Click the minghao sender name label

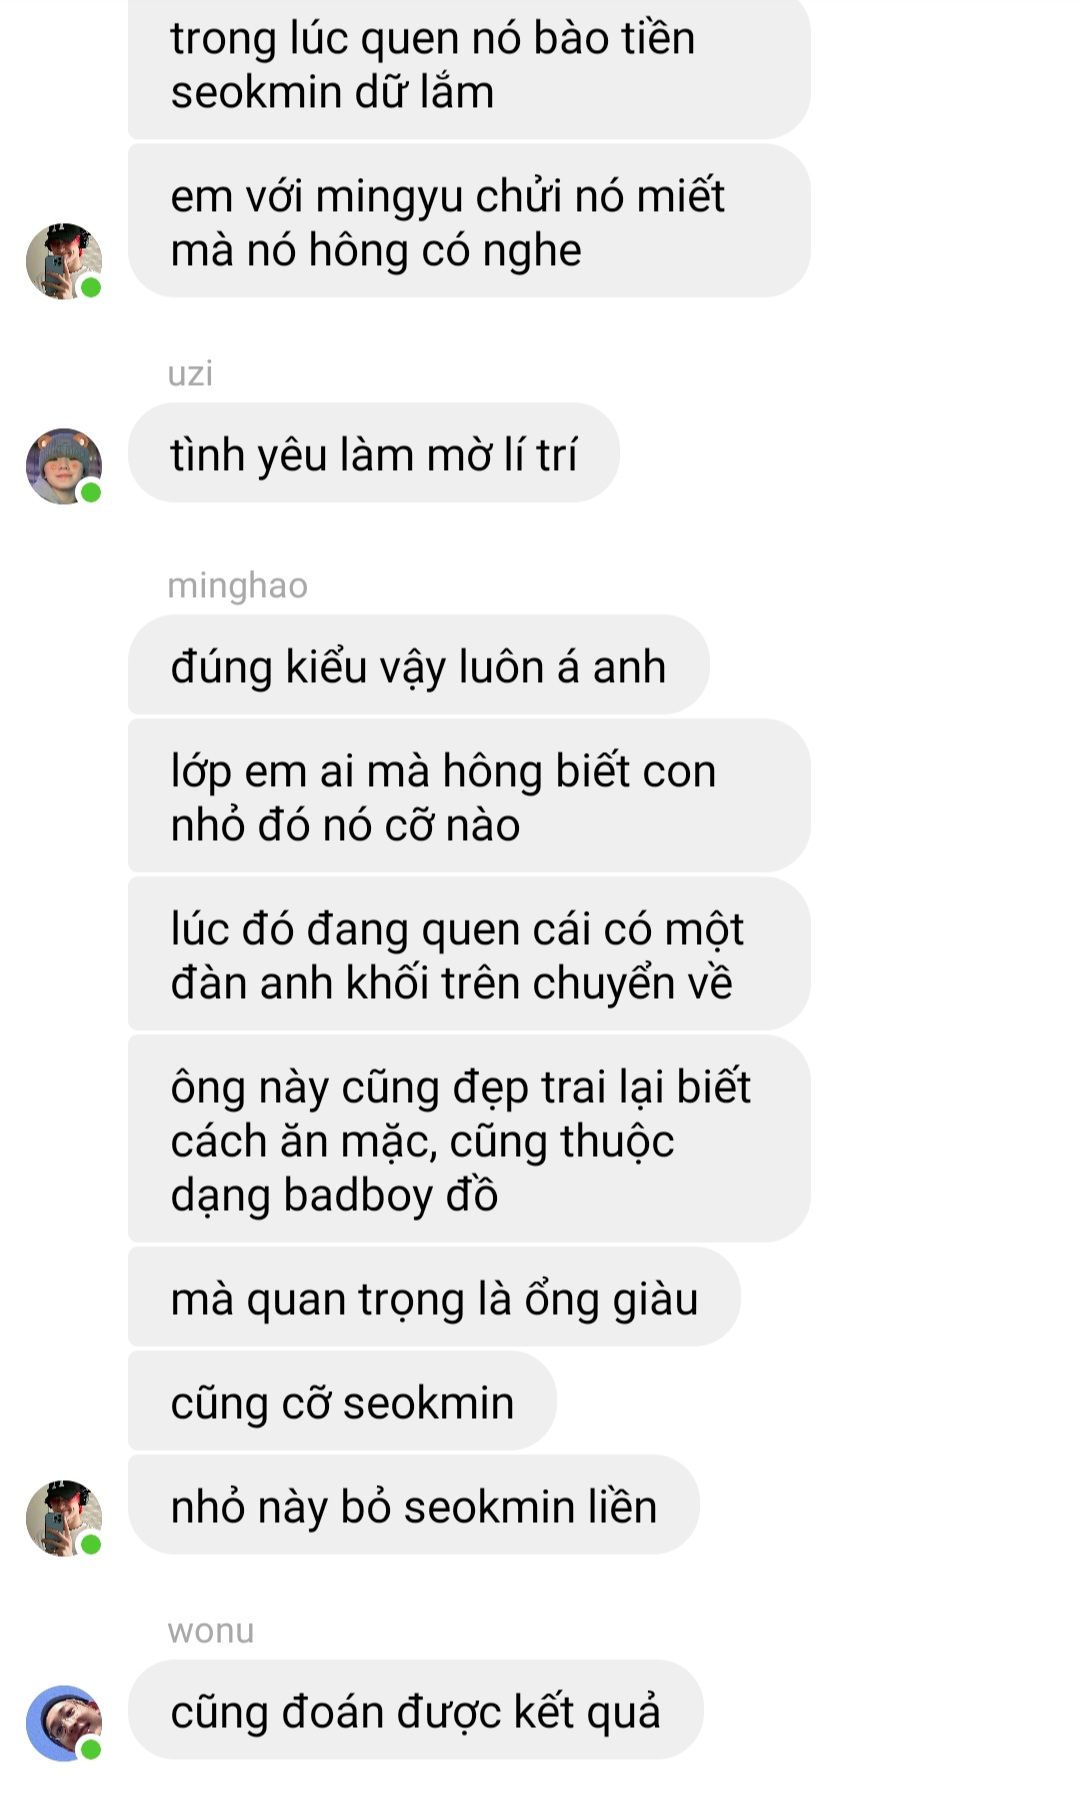point(237,585)
